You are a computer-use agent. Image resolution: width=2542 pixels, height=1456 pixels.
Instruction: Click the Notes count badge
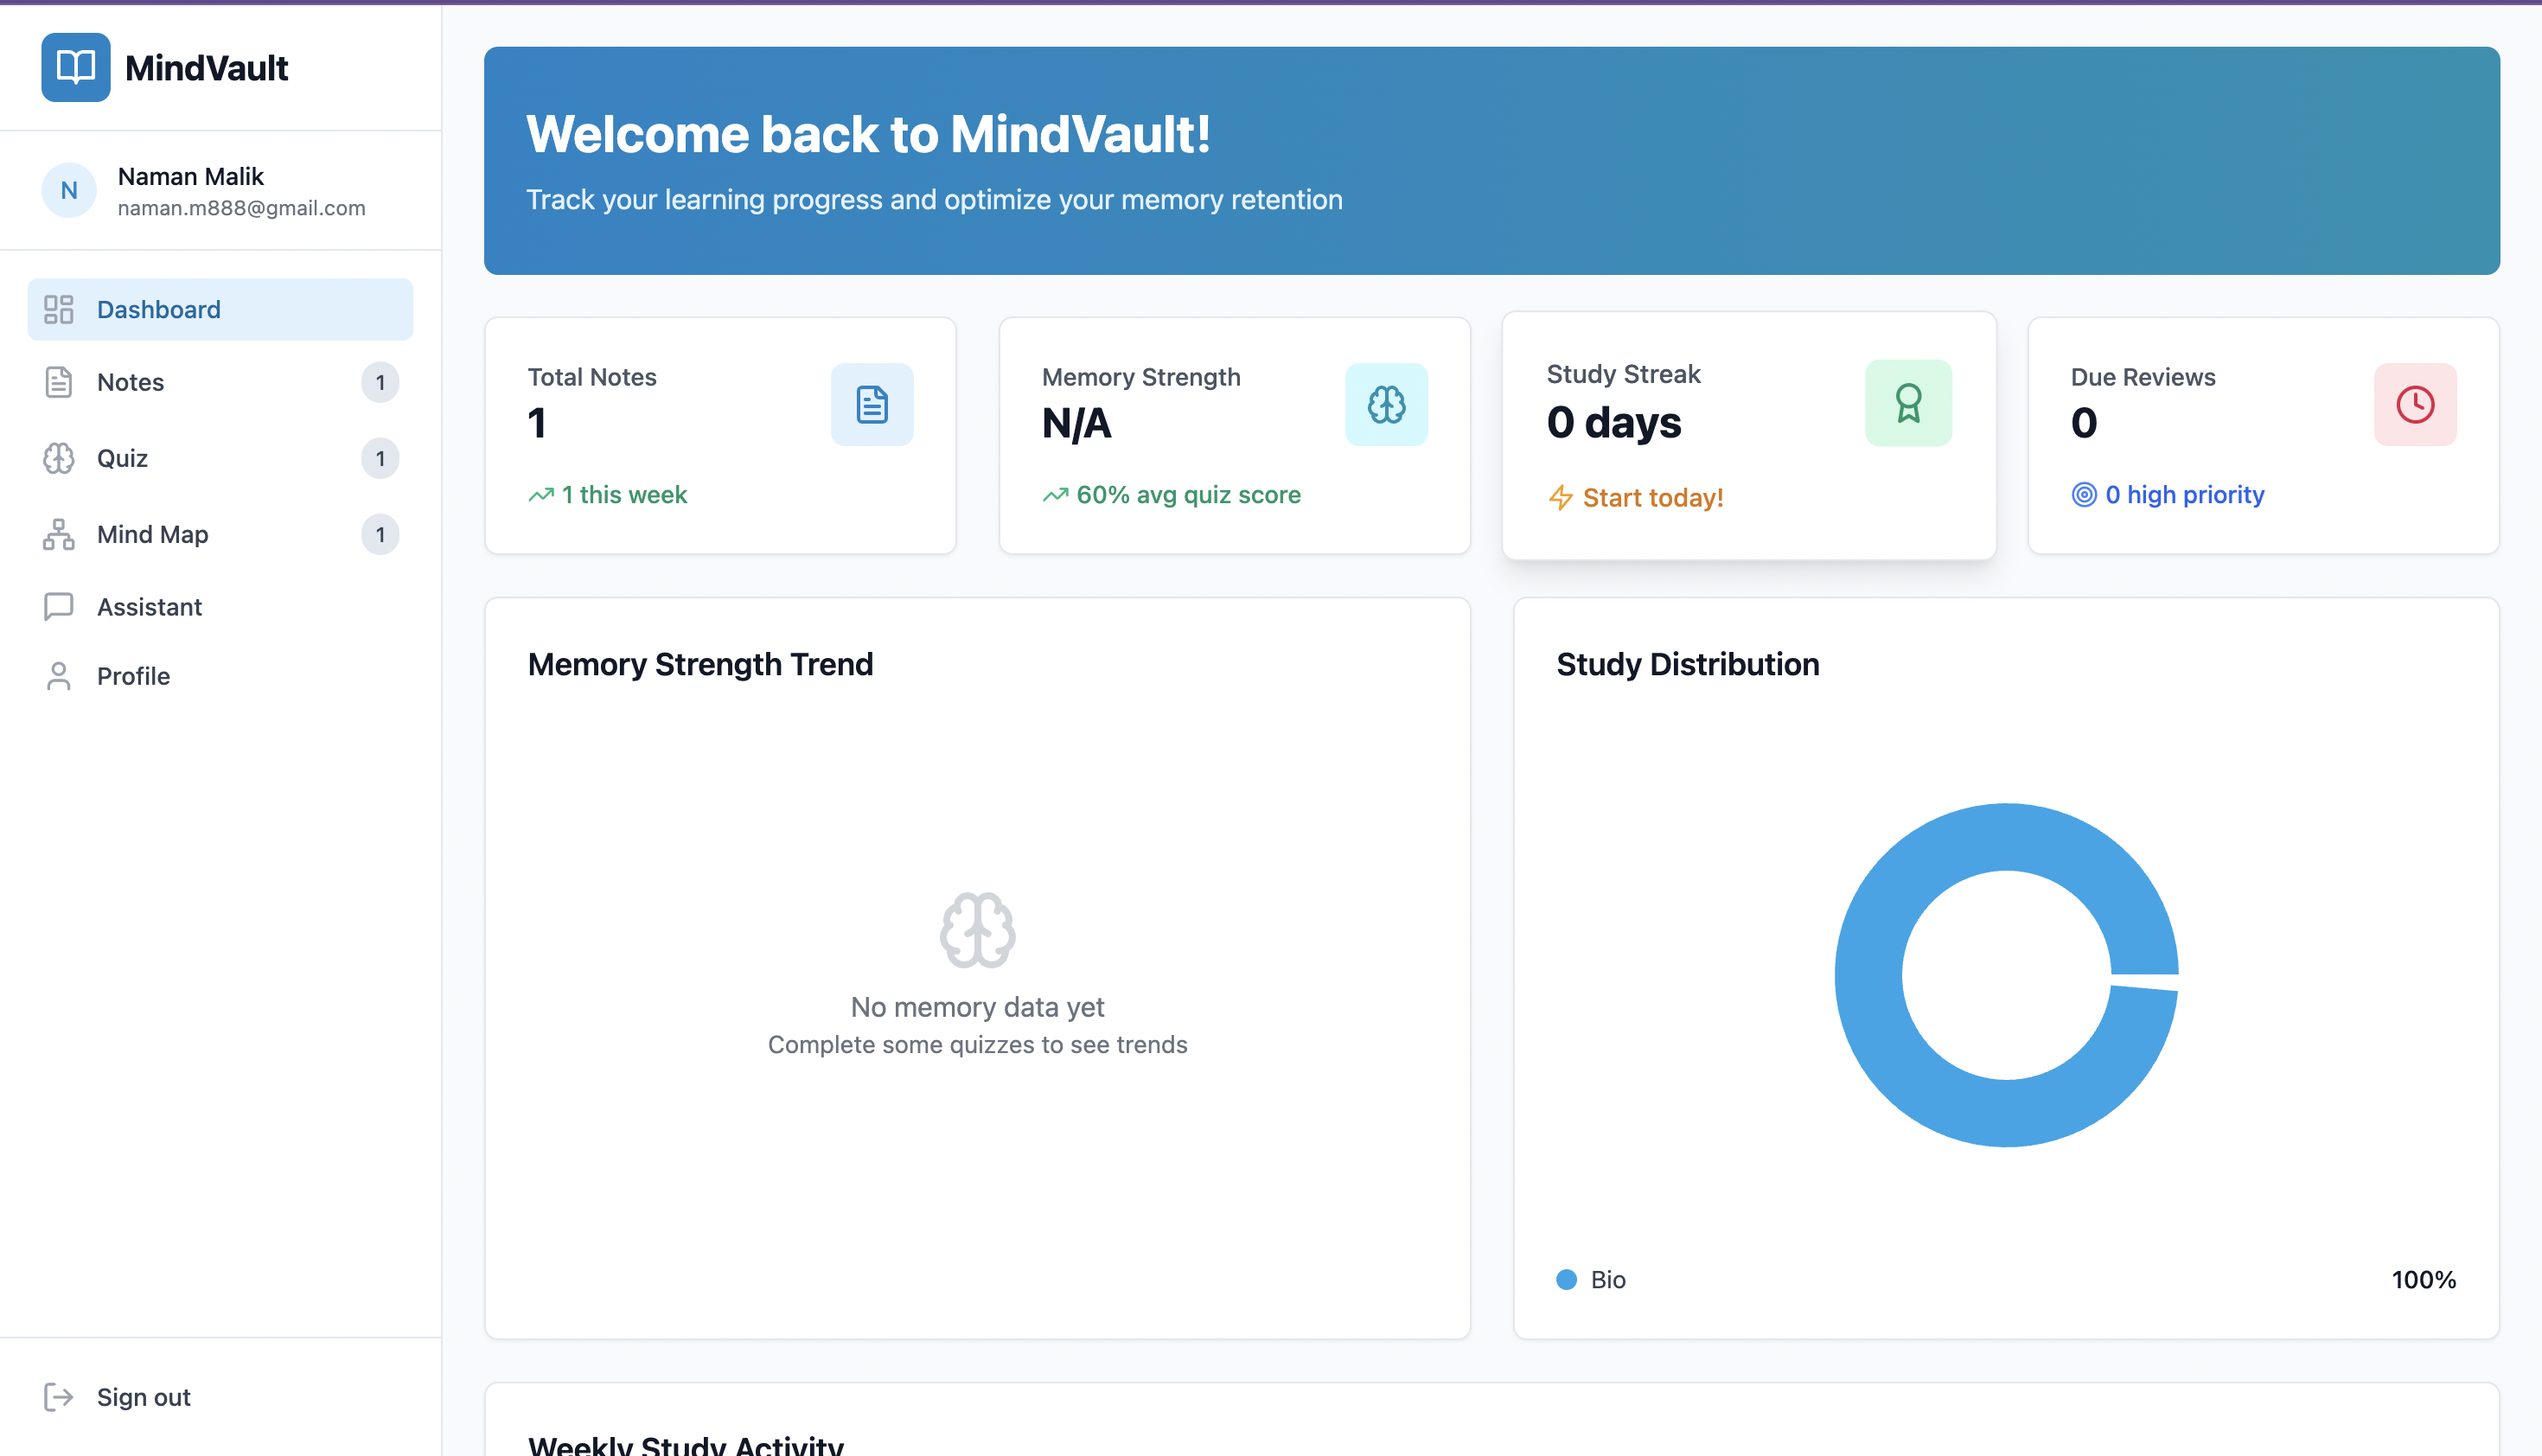click(x=380, y=382)
